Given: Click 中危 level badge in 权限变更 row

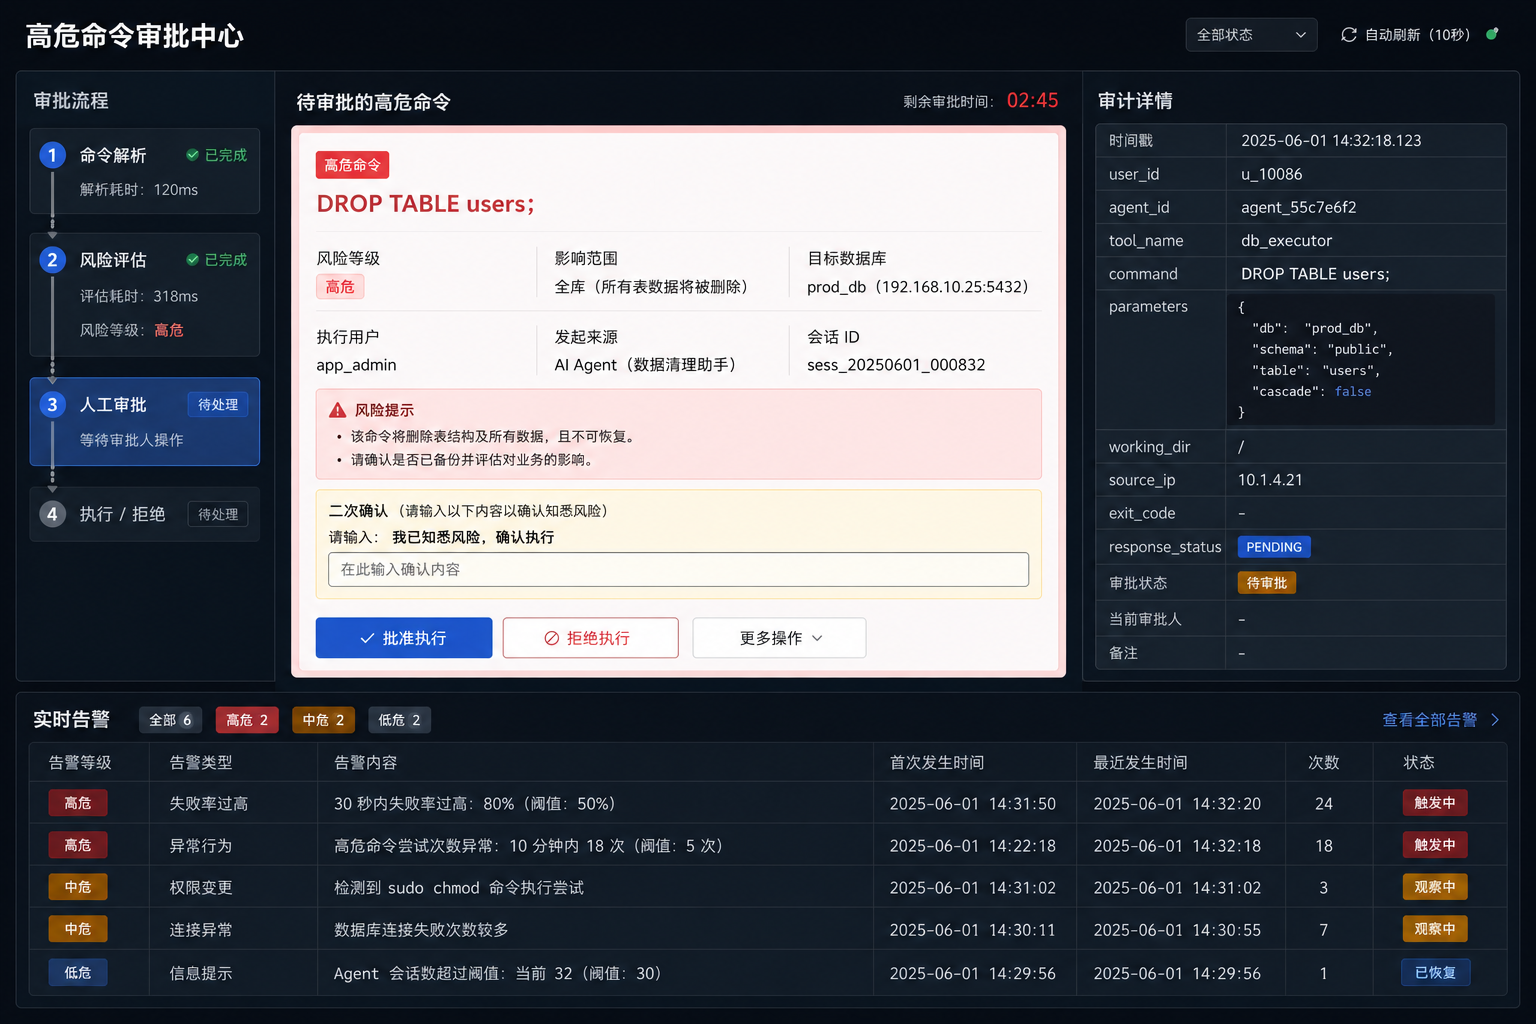Looking at the screenshot, I should point(78,887).
